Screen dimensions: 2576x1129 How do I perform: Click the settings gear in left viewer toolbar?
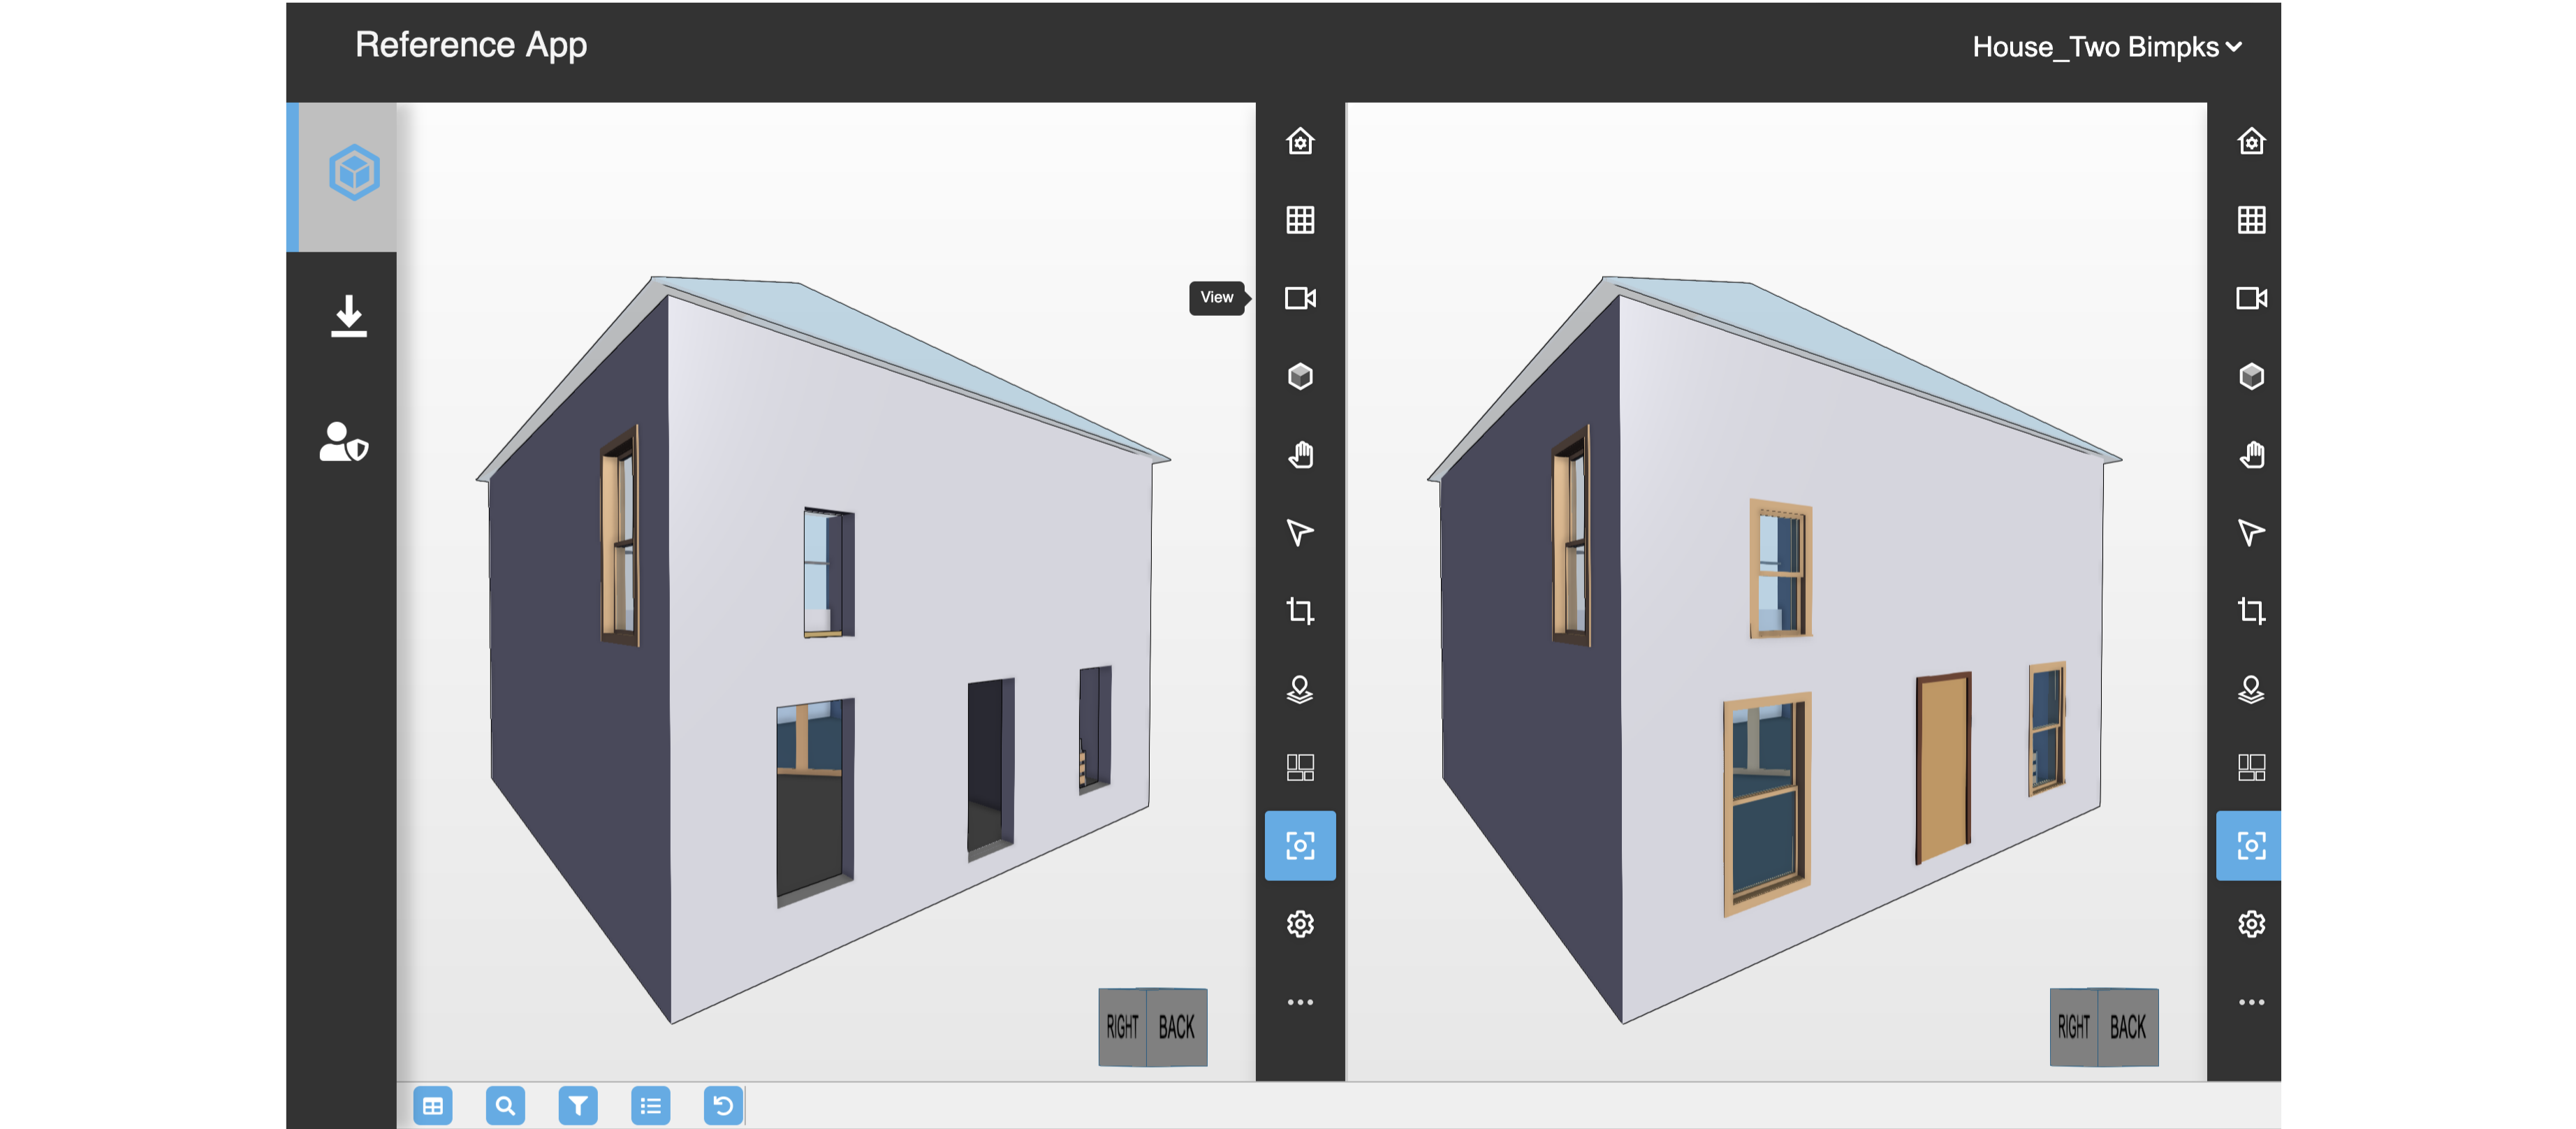click(1299, 924)
